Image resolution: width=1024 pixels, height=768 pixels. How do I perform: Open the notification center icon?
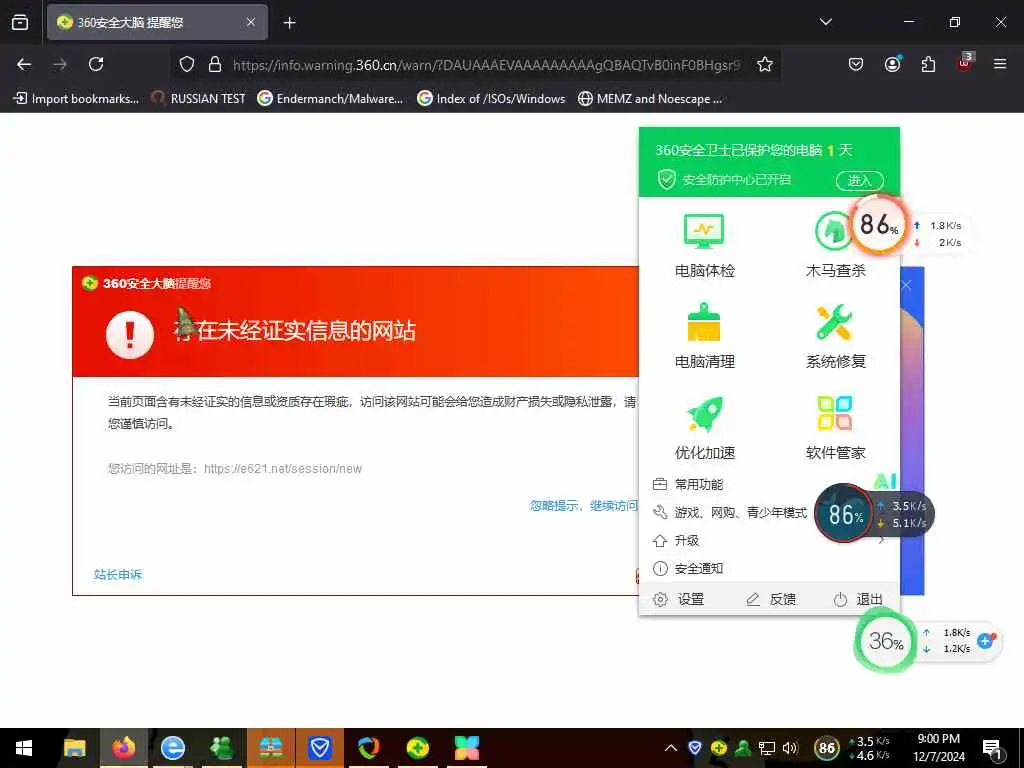click(992, 749)
